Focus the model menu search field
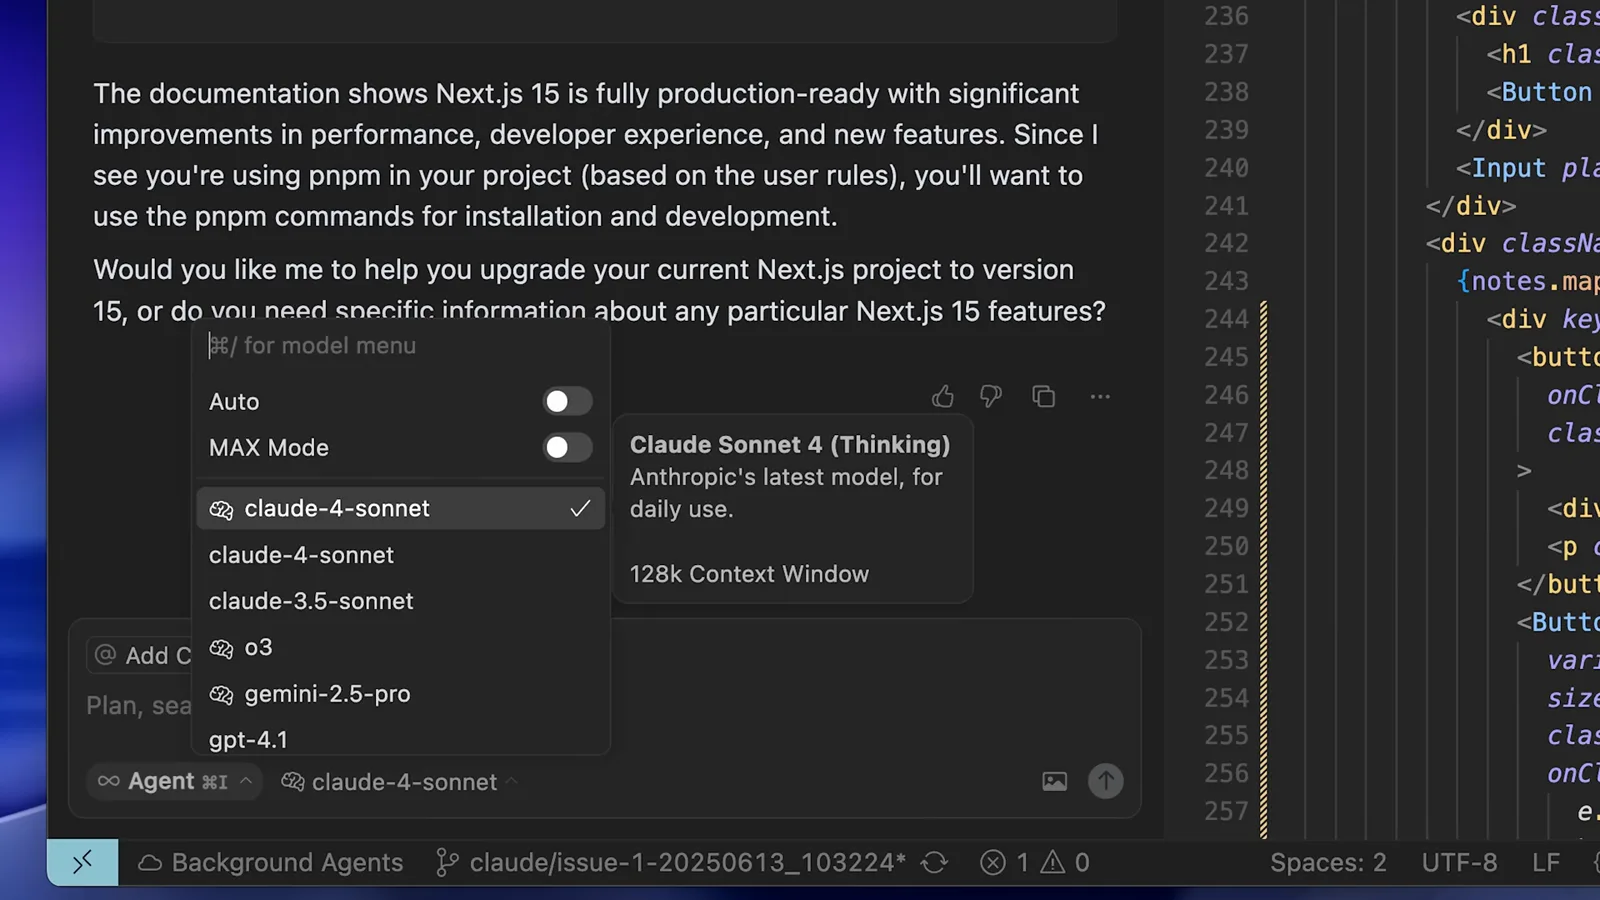This screenshot has width=1600, height=900. click(x=401, y=345)
